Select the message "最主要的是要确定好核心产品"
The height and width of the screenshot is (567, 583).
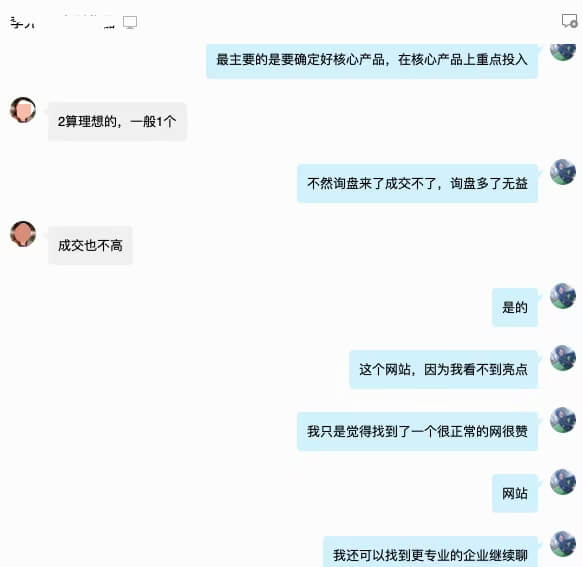372,60
